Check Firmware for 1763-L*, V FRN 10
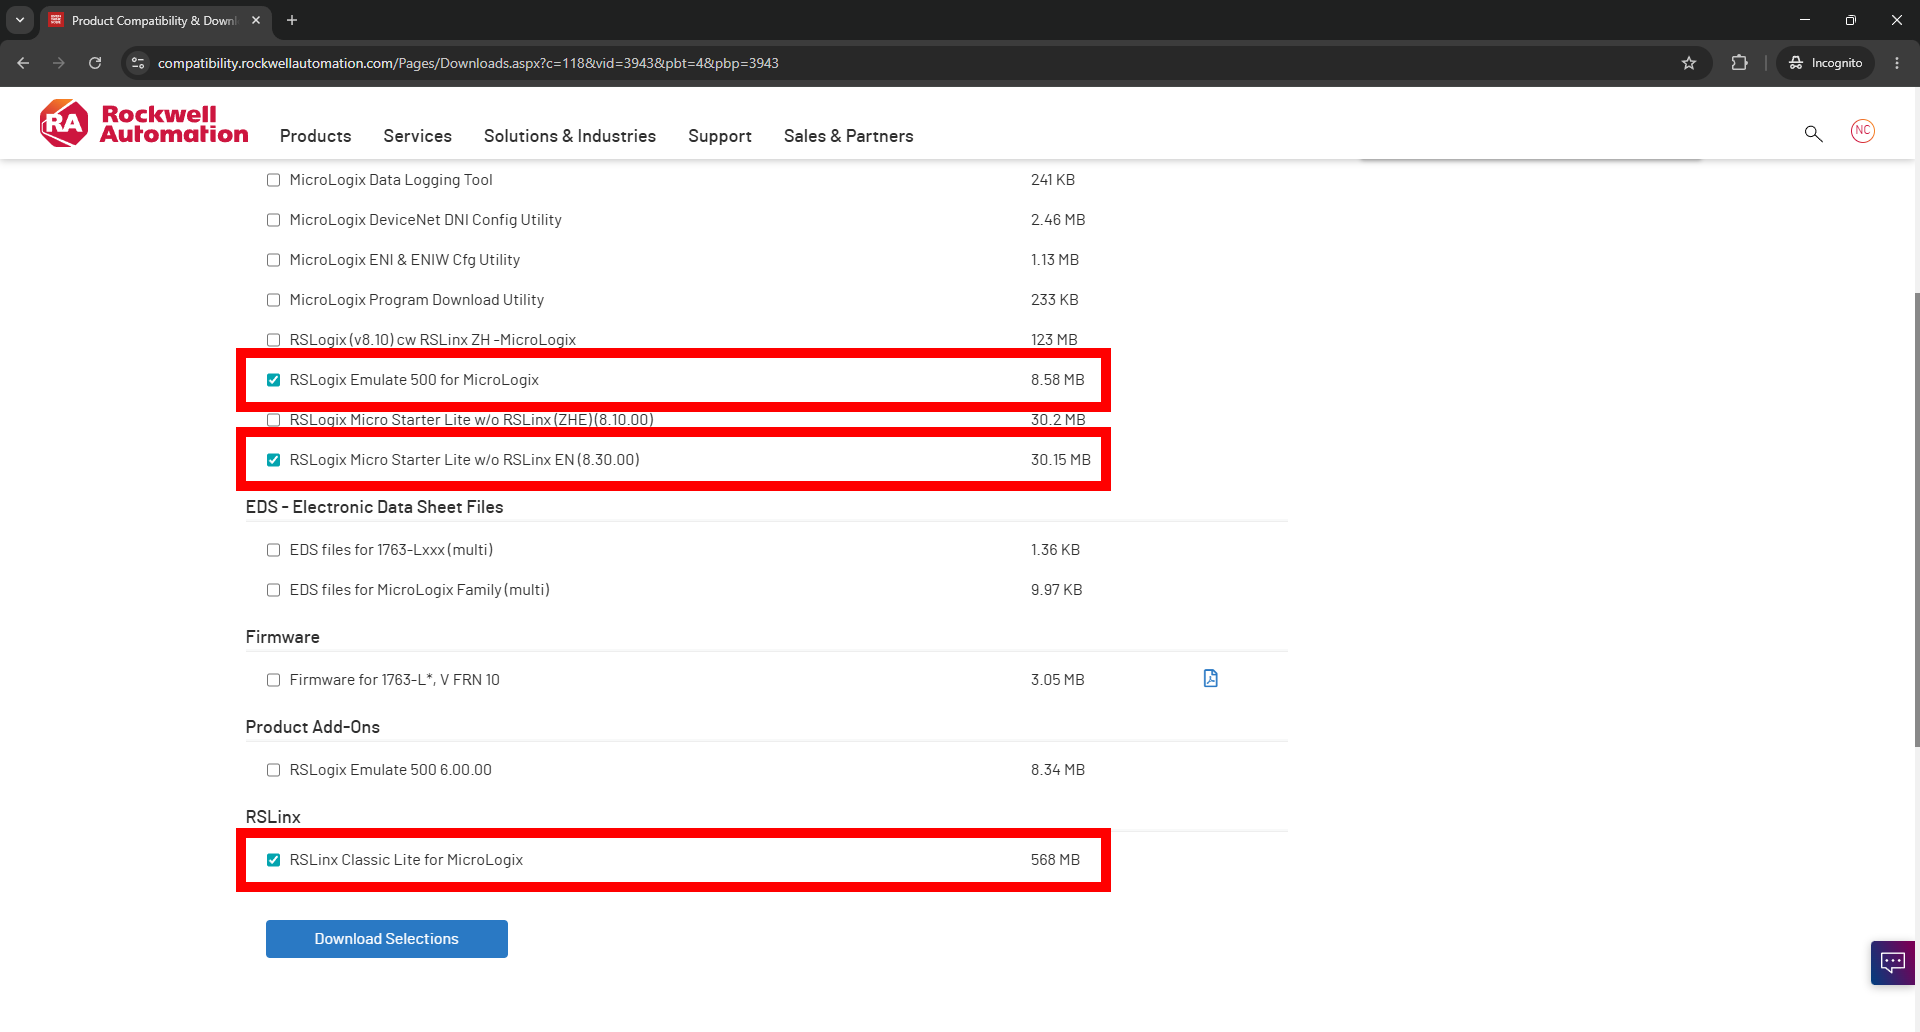 [273, 680]
